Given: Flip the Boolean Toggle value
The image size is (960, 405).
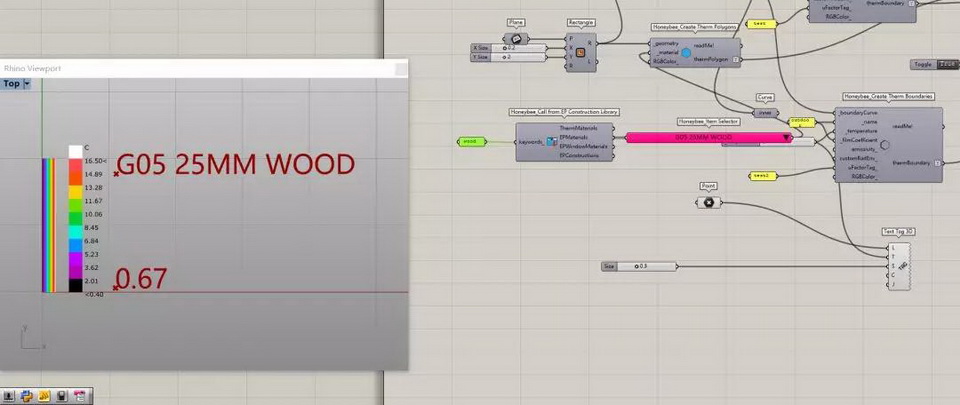Looking at the screenshot, I should point(945,65).
